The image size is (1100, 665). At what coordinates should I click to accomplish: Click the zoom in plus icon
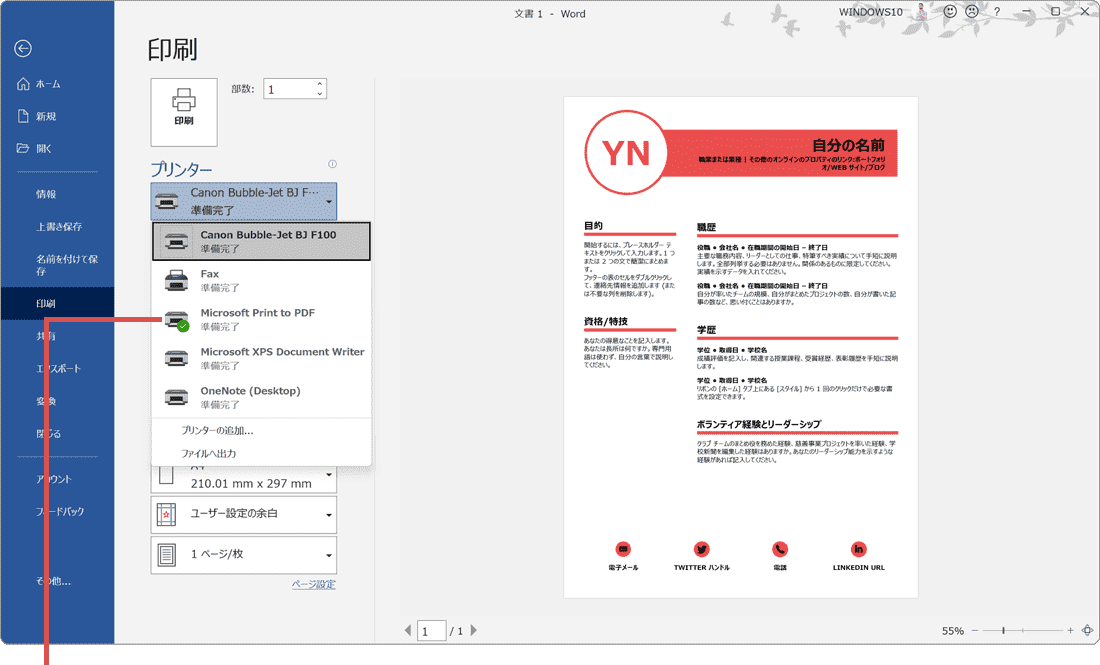[1068, 631]
